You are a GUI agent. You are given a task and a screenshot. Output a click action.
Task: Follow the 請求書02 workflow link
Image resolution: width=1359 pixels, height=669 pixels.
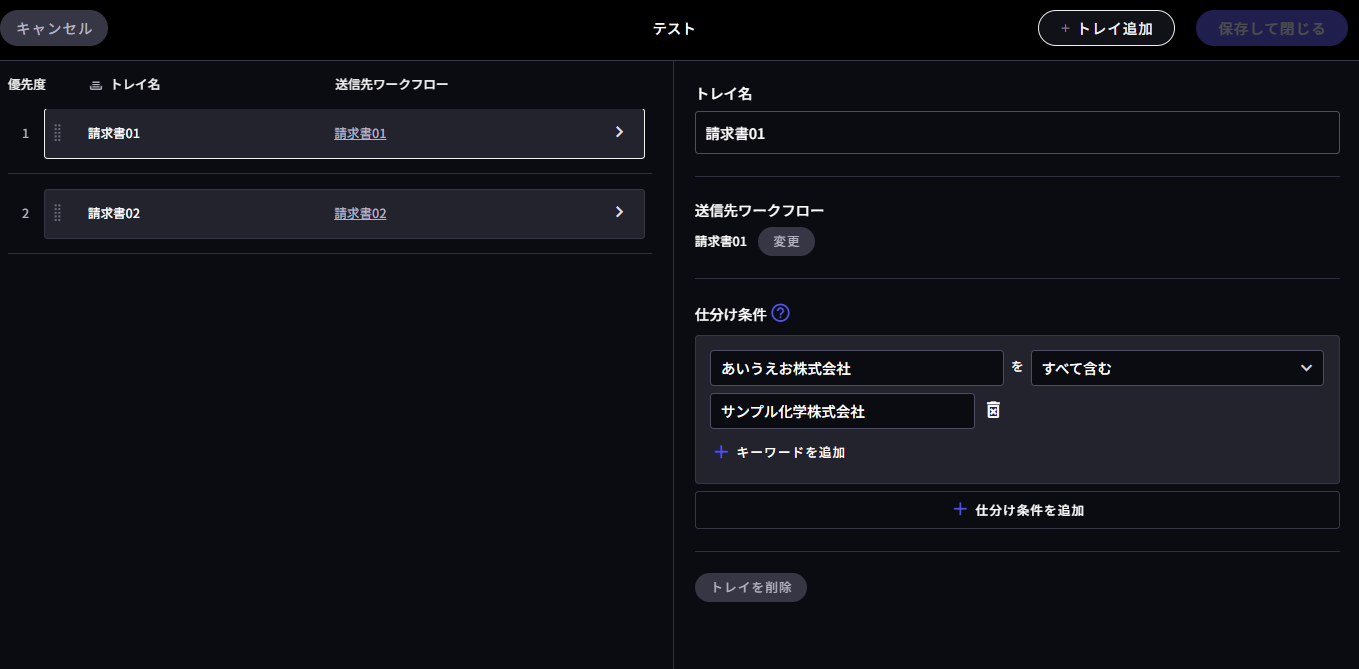pos(360,213)
